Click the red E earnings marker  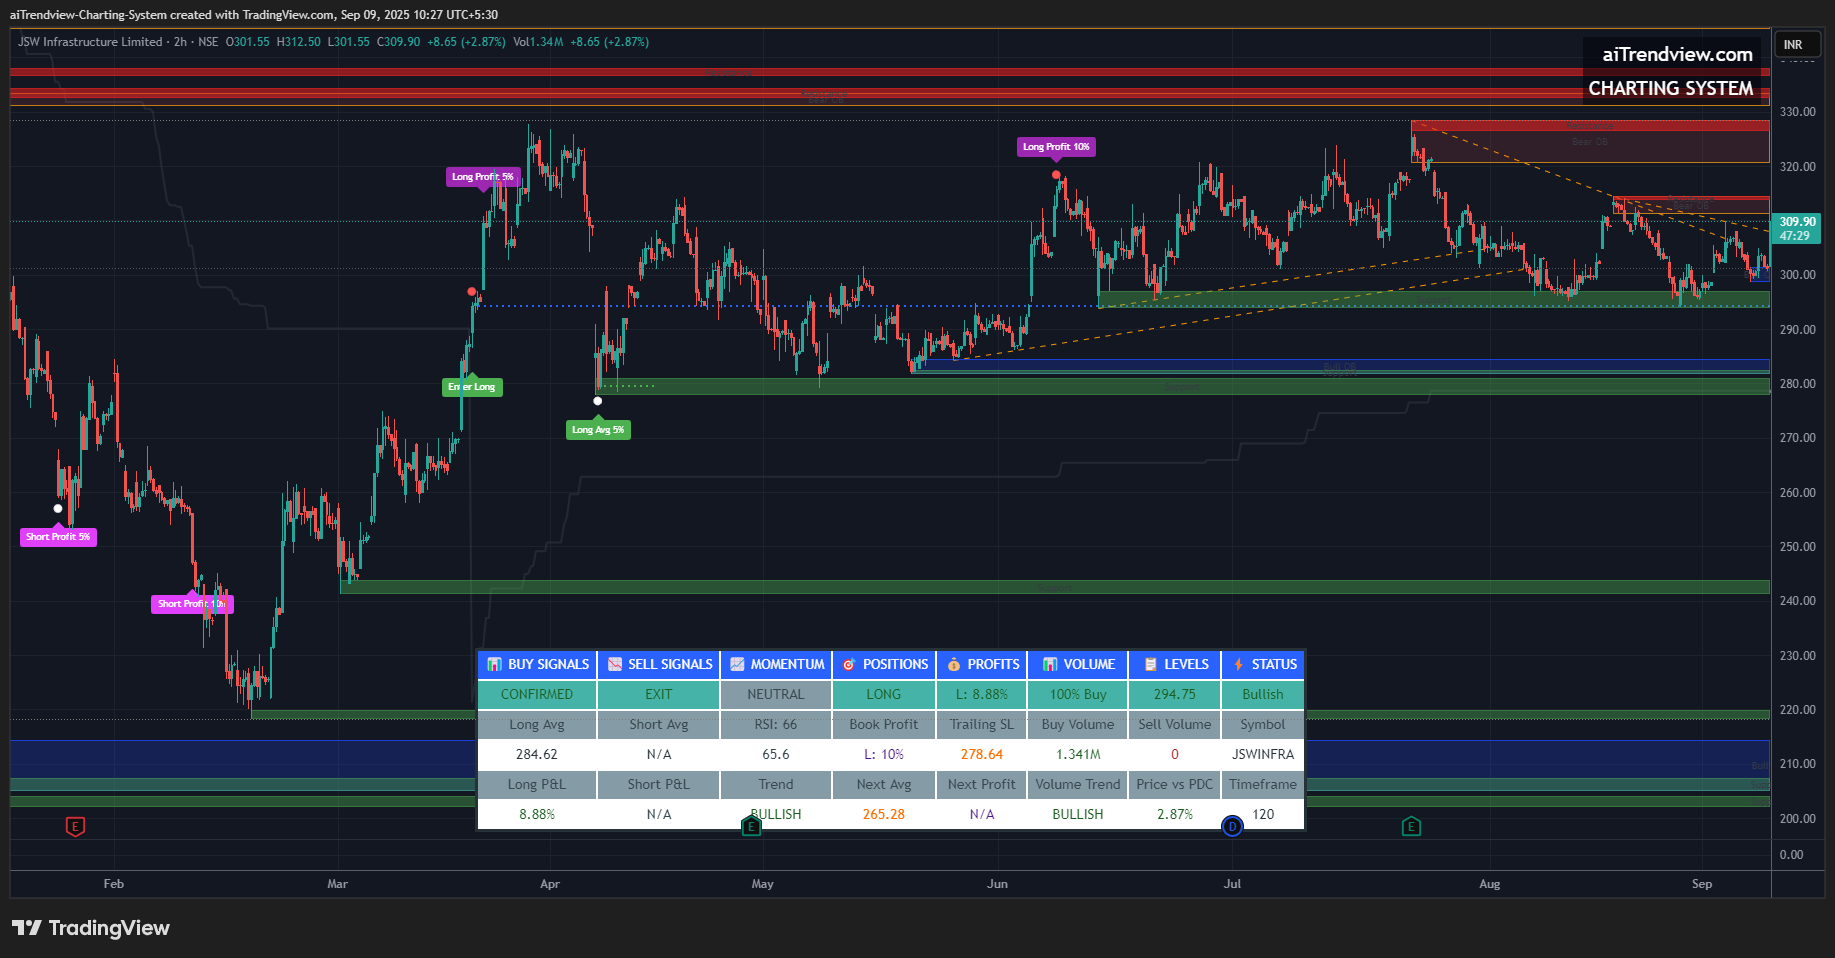pos(75,826)
